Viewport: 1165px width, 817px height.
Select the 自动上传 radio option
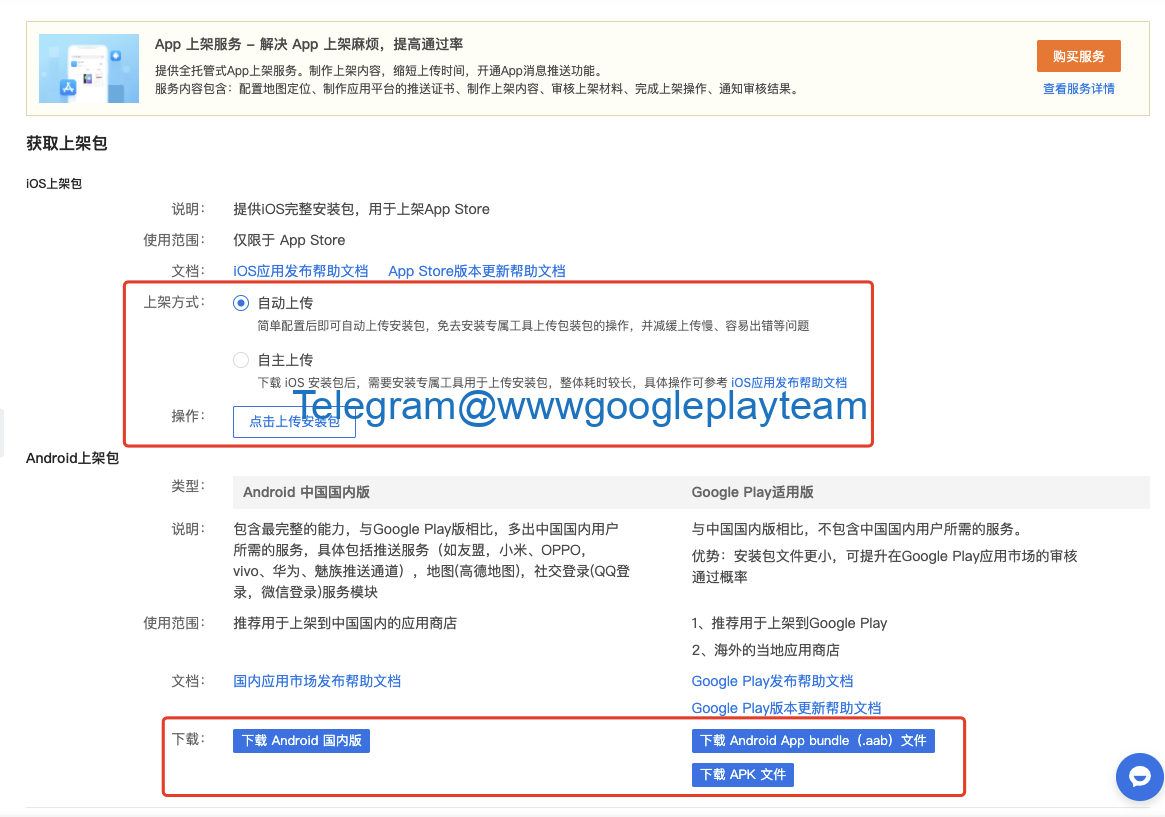point(241,303)
